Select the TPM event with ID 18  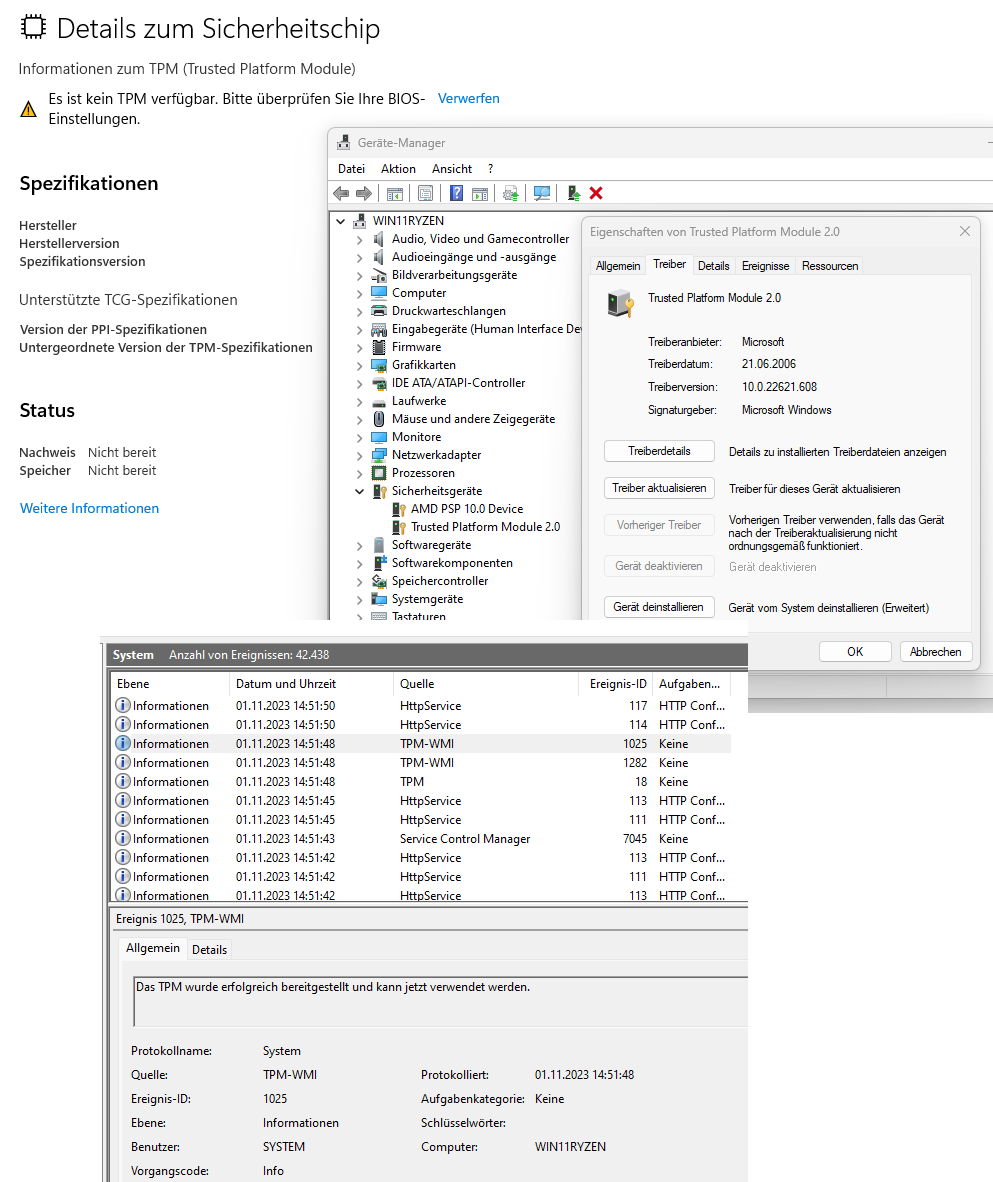click(421, 782)
